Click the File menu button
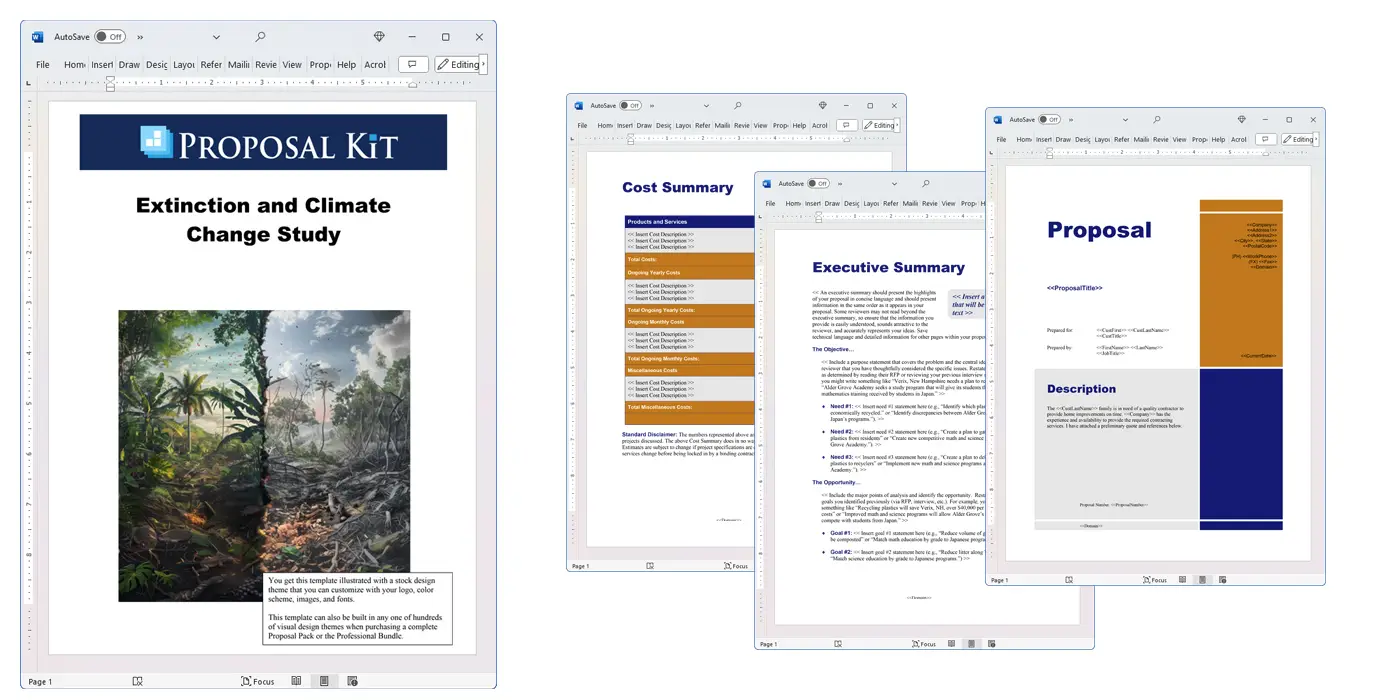Viewport: 1400px width, 700px height. tap(42, 63)
